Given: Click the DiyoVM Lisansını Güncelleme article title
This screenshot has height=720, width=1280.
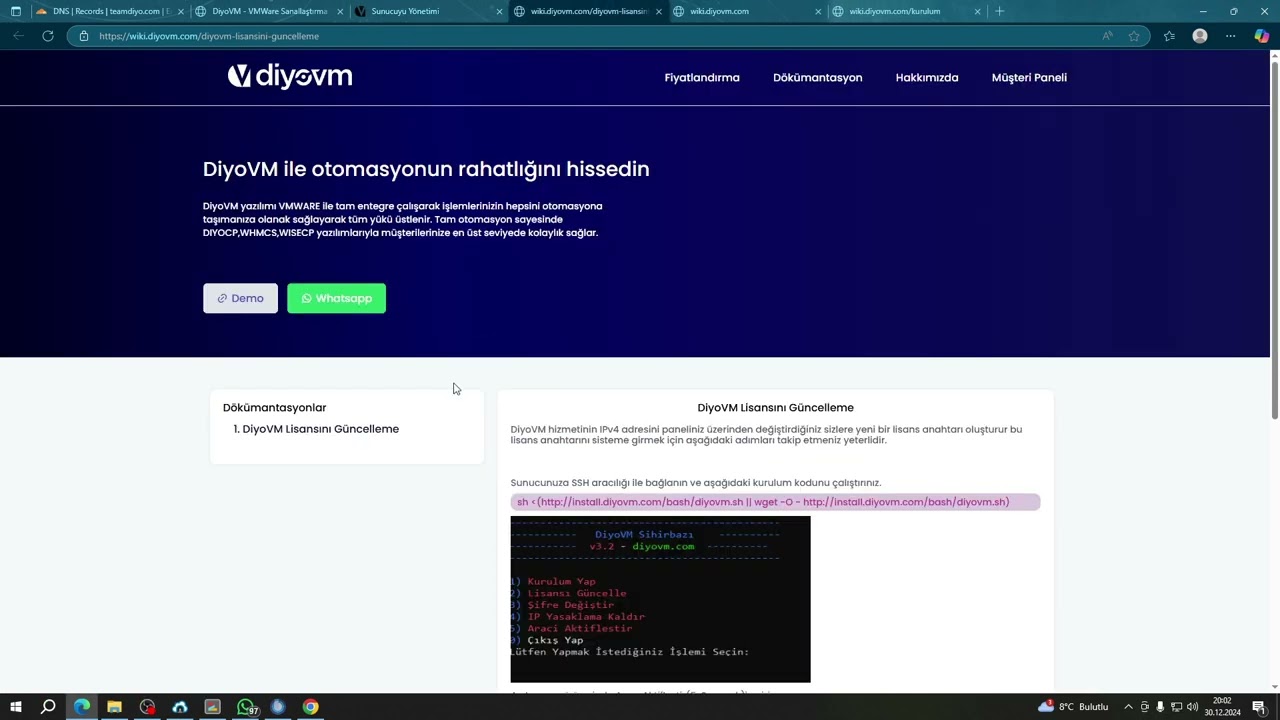Looking at the screenshot, I should pos(775,408).
